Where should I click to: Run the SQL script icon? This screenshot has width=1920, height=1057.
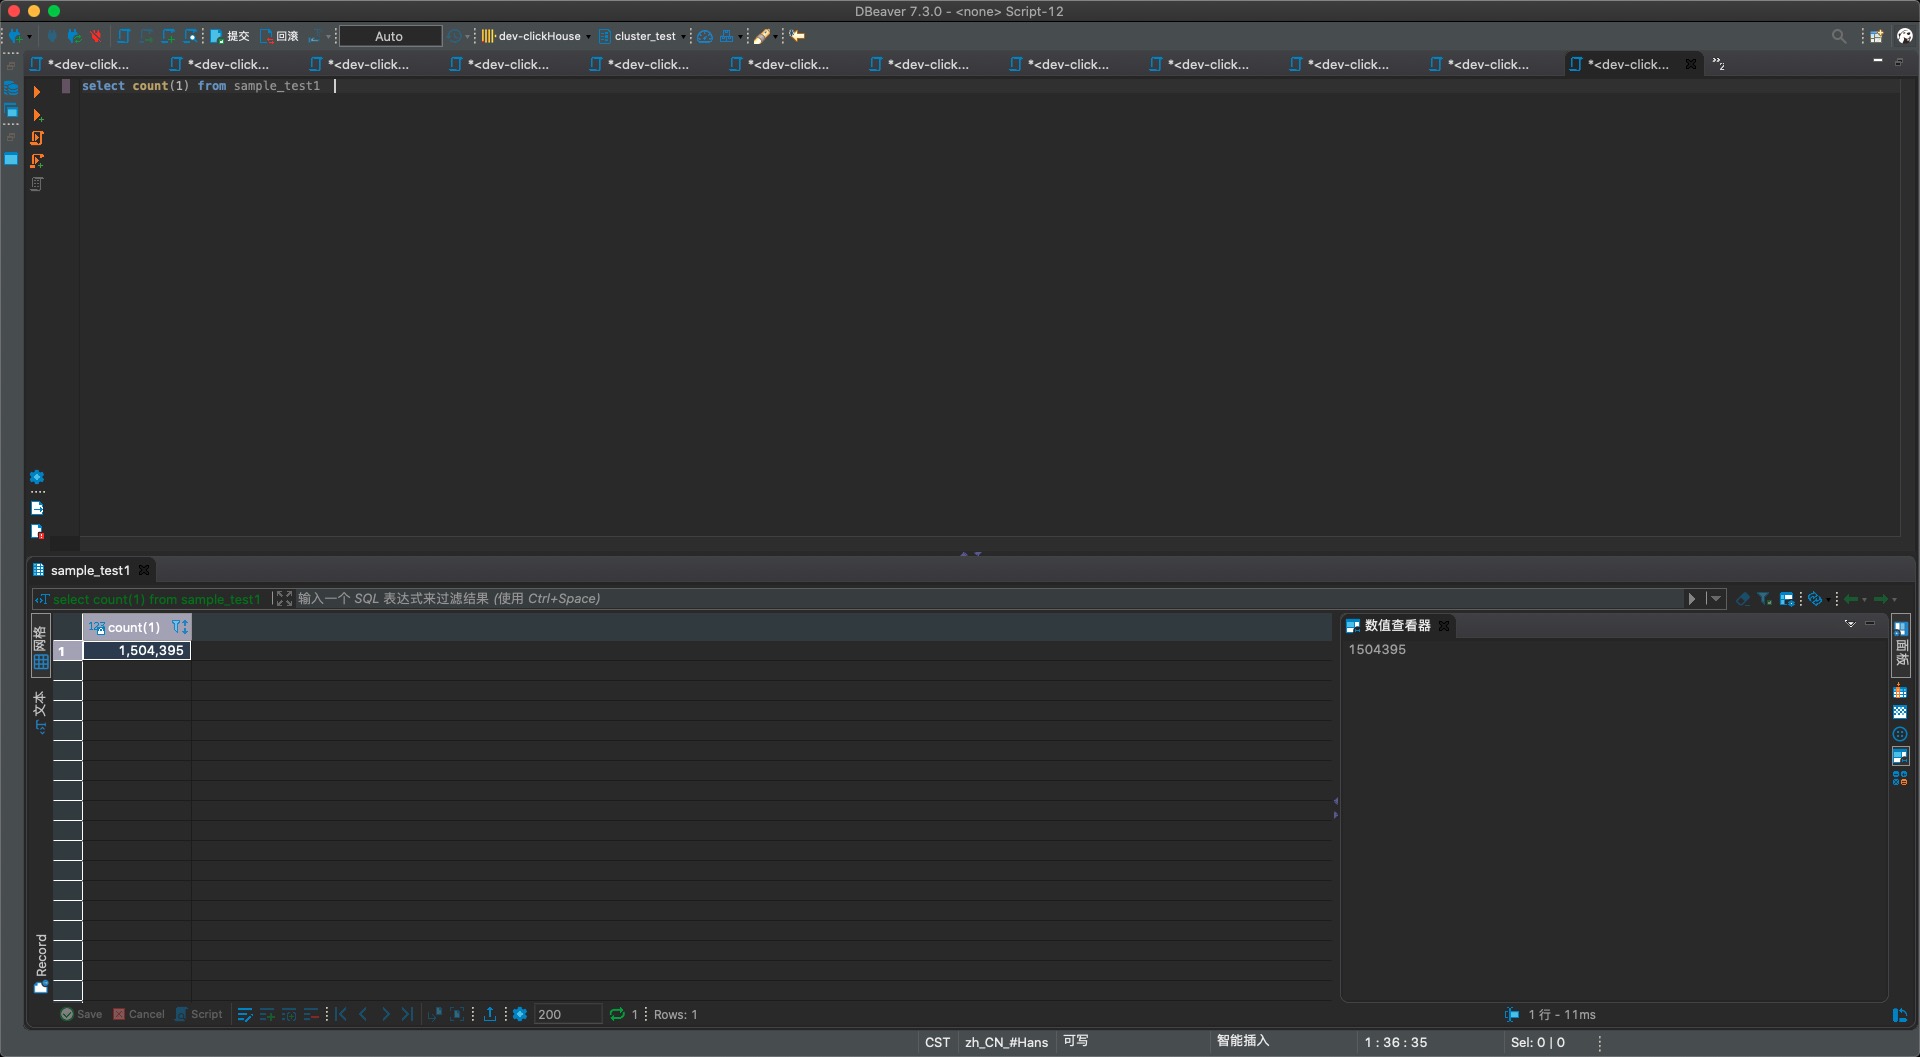pyautogui.click(x=37, y=138)
